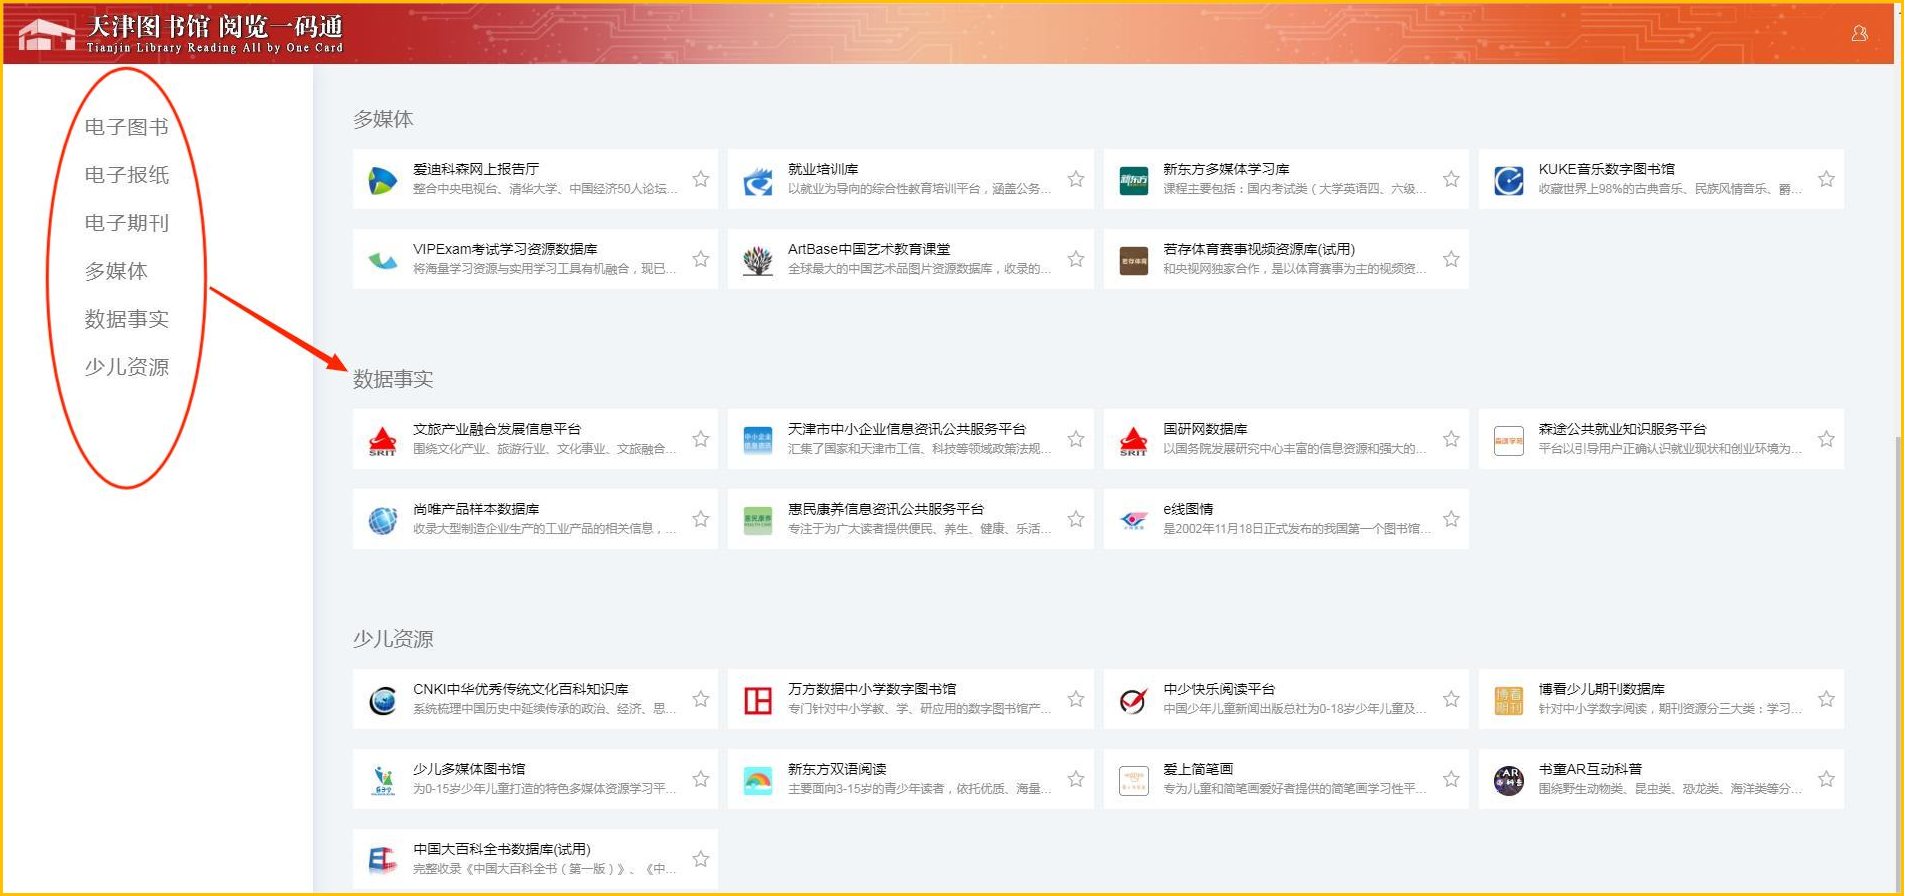Viewport: 1907px width, 896px height.
Task: Click the 书童AR互动科普 round AR icon
Action: tap(1508, 780)
